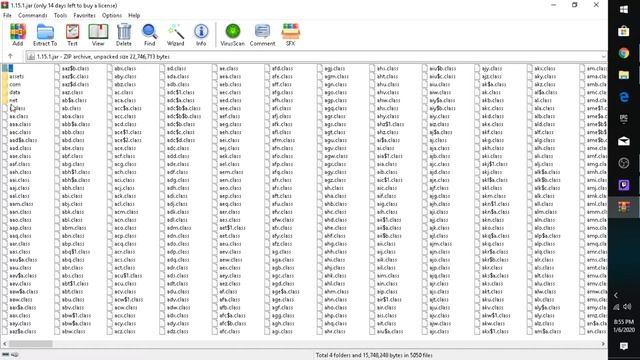Screen dimensions: 640x360
Task: Click the View toolbar icon
Action: click(98, 34)
